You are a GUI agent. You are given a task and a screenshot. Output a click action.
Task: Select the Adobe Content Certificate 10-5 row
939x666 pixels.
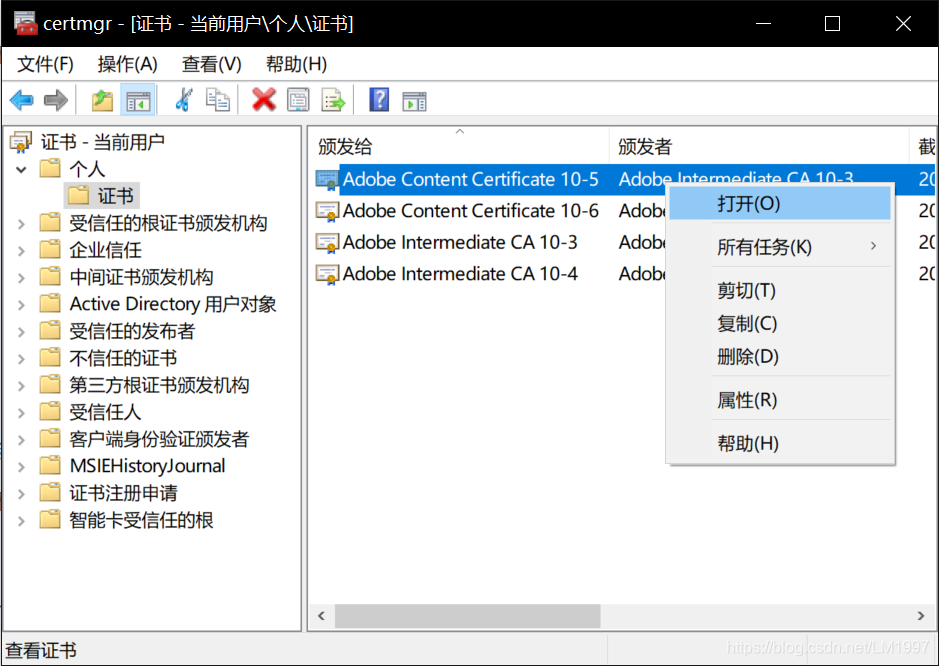tap(470, 179)
